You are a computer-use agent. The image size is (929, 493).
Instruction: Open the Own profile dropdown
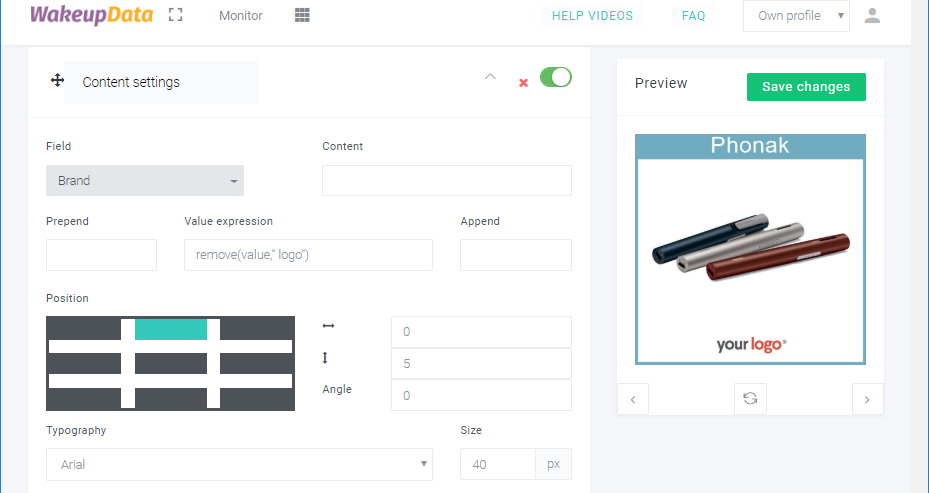(796, 15)
